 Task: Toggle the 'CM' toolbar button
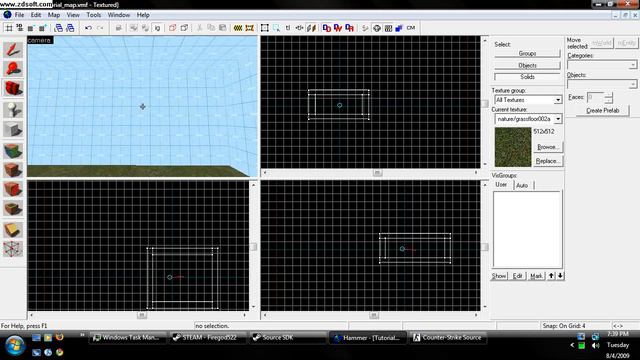pyautogui.click(x=411, y=28)
